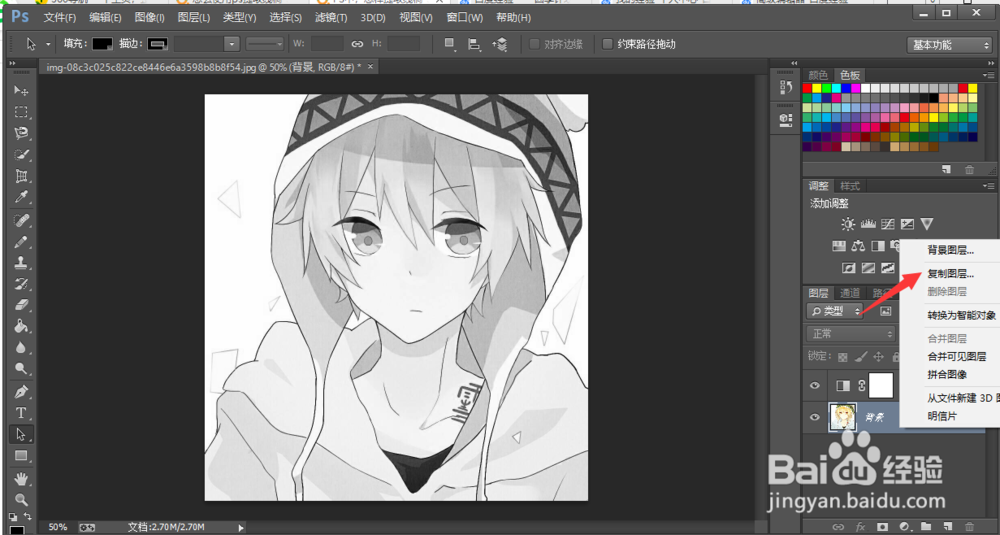Select the Brush tool

click(x=21, y=242)
